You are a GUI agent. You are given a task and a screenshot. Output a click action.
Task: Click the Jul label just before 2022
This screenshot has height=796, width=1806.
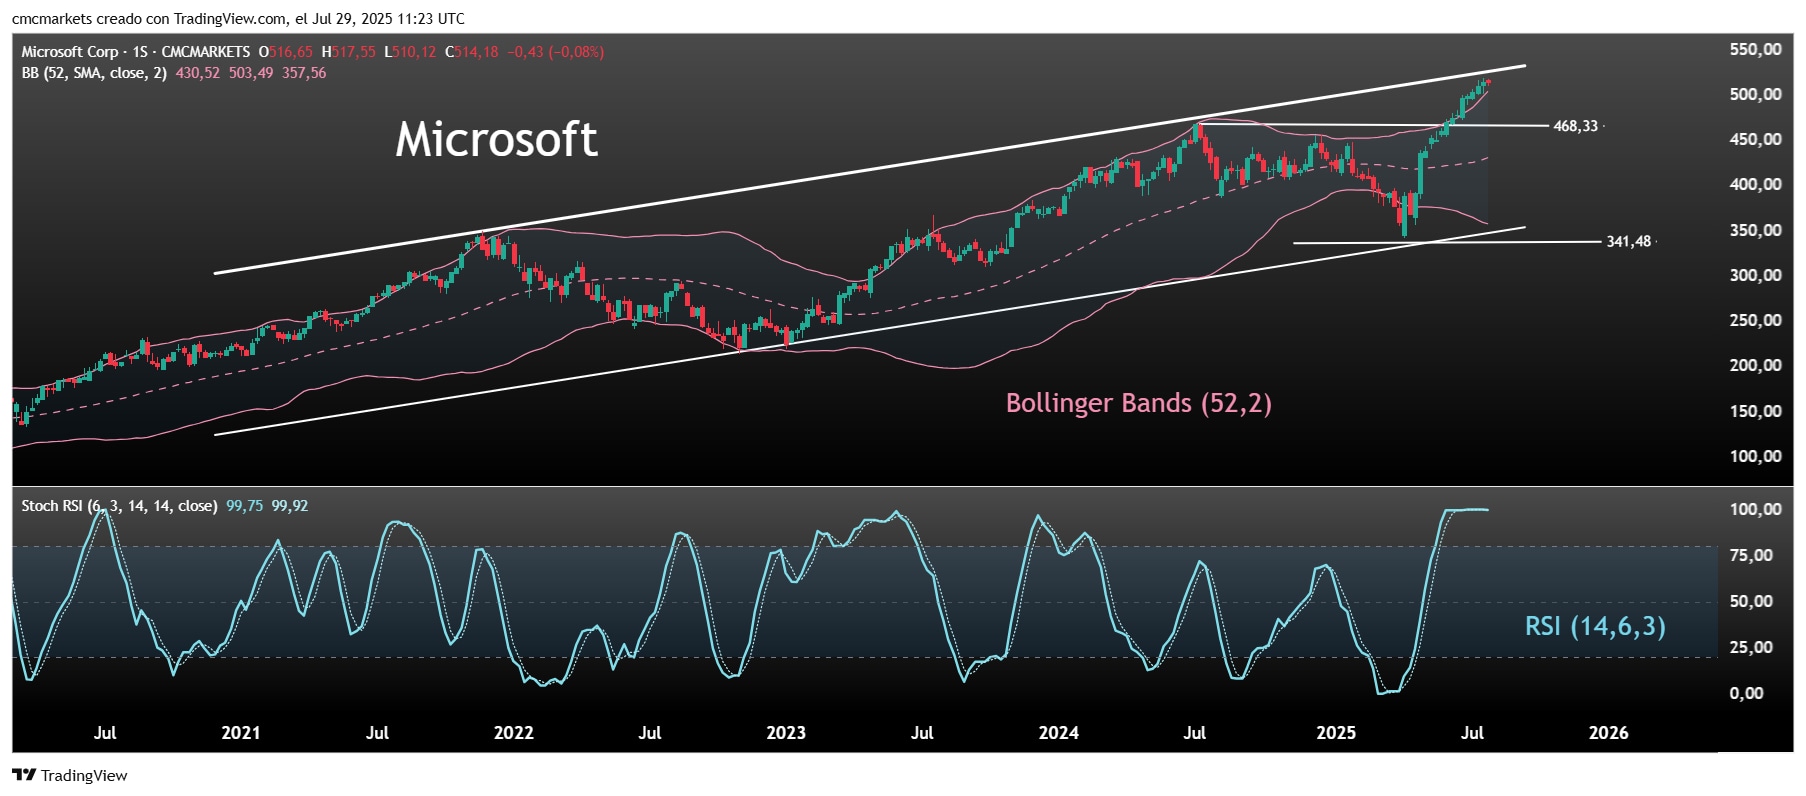pyautogui.click(x=377, y=733)
